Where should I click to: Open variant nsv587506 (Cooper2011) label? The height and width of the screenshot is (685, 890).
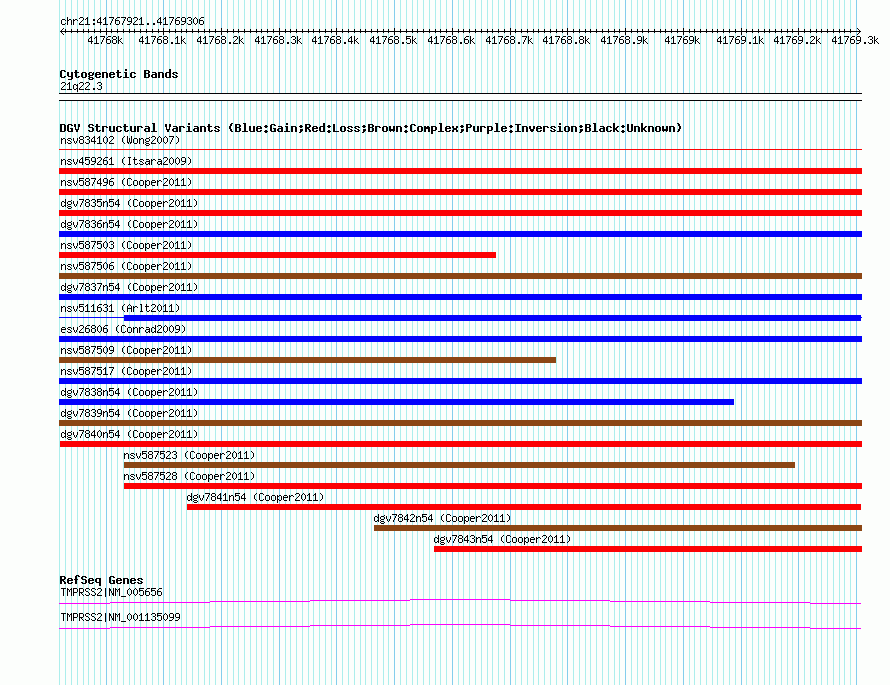(x=126, y=266)
